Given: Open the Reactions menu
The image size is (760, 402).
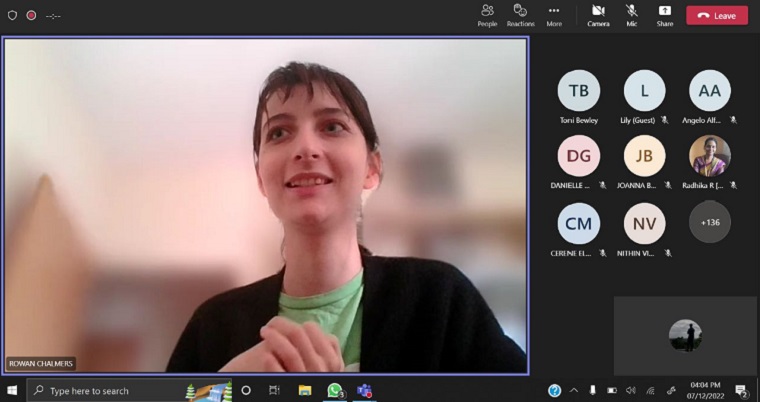Looking at the screenshot, I should (520, 14).
